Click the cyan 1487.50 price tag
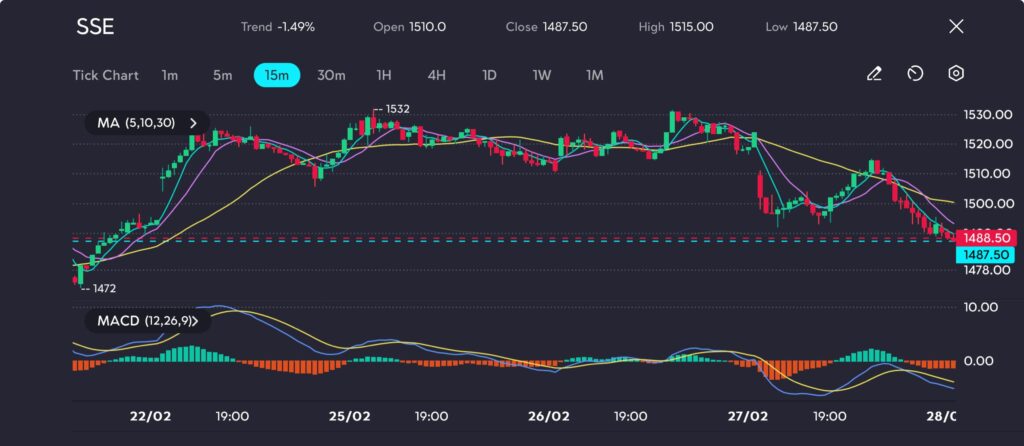This screenshot has height=446, width=1024. (x=985, y=255)
